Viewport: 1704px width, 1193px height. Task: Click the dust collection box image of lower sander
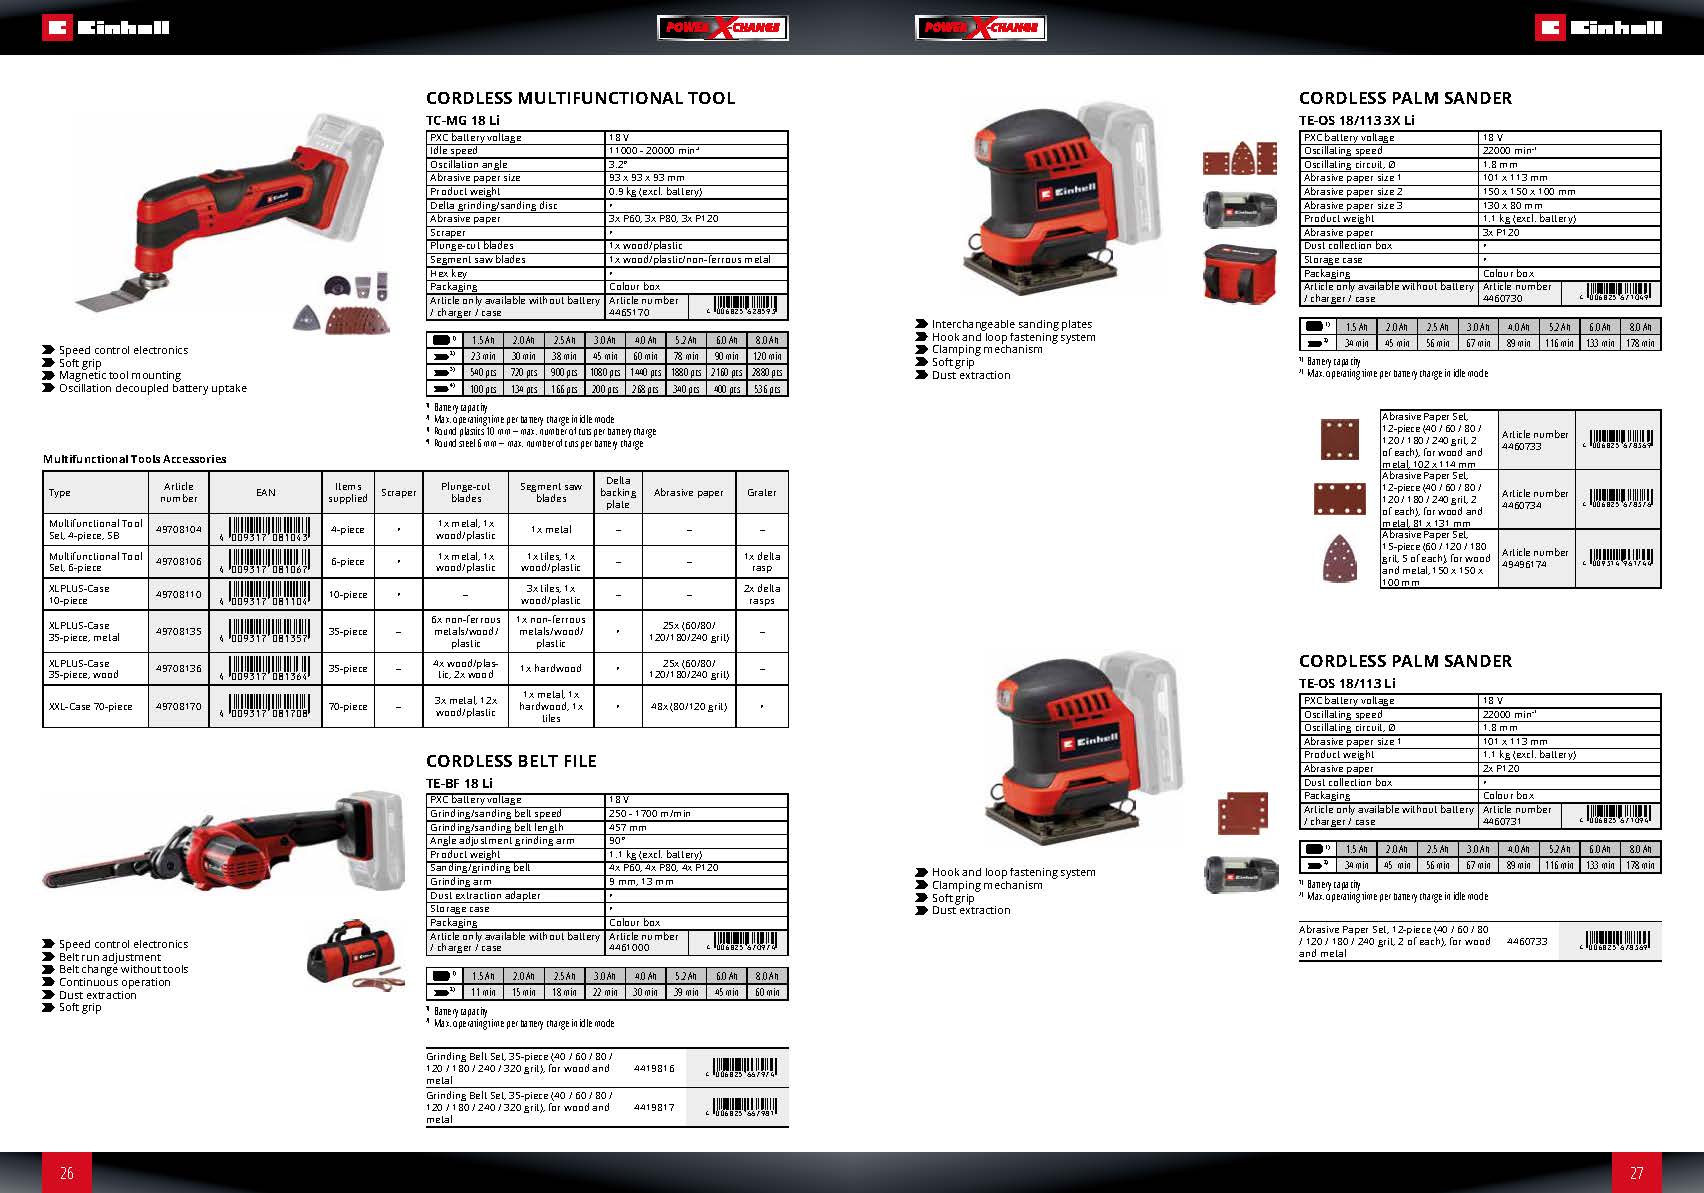(x=1241, y=874)
